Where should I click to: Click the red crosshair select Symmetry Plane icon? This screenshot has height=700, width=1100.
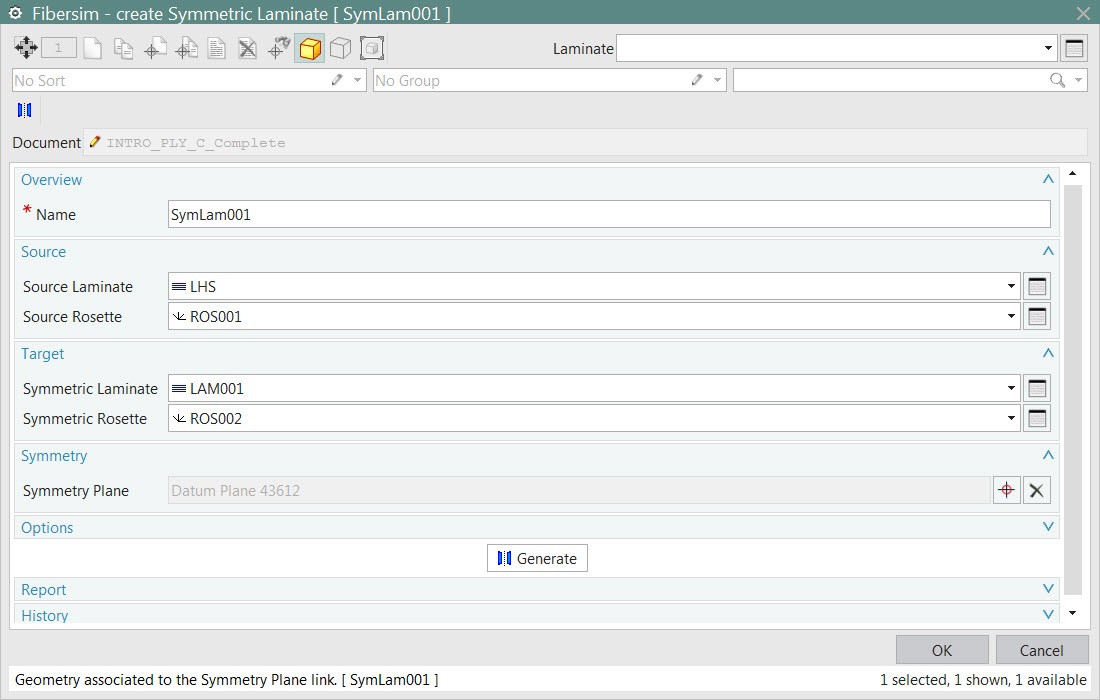point(1007,490)
